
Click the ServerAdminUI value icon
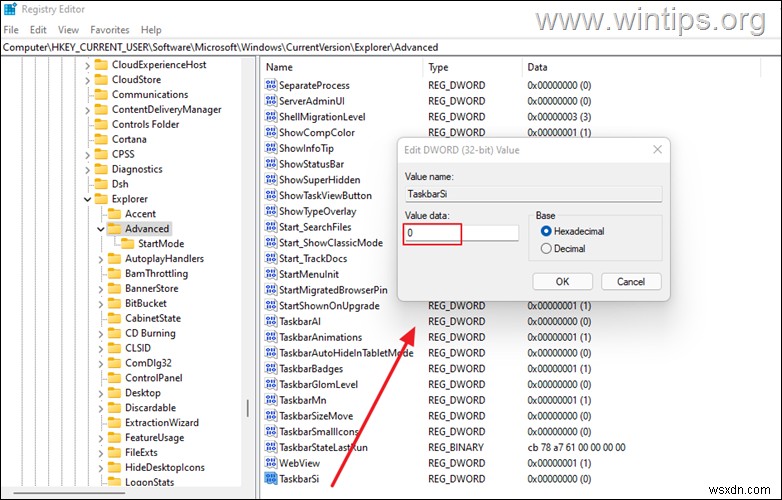[271, 101]
